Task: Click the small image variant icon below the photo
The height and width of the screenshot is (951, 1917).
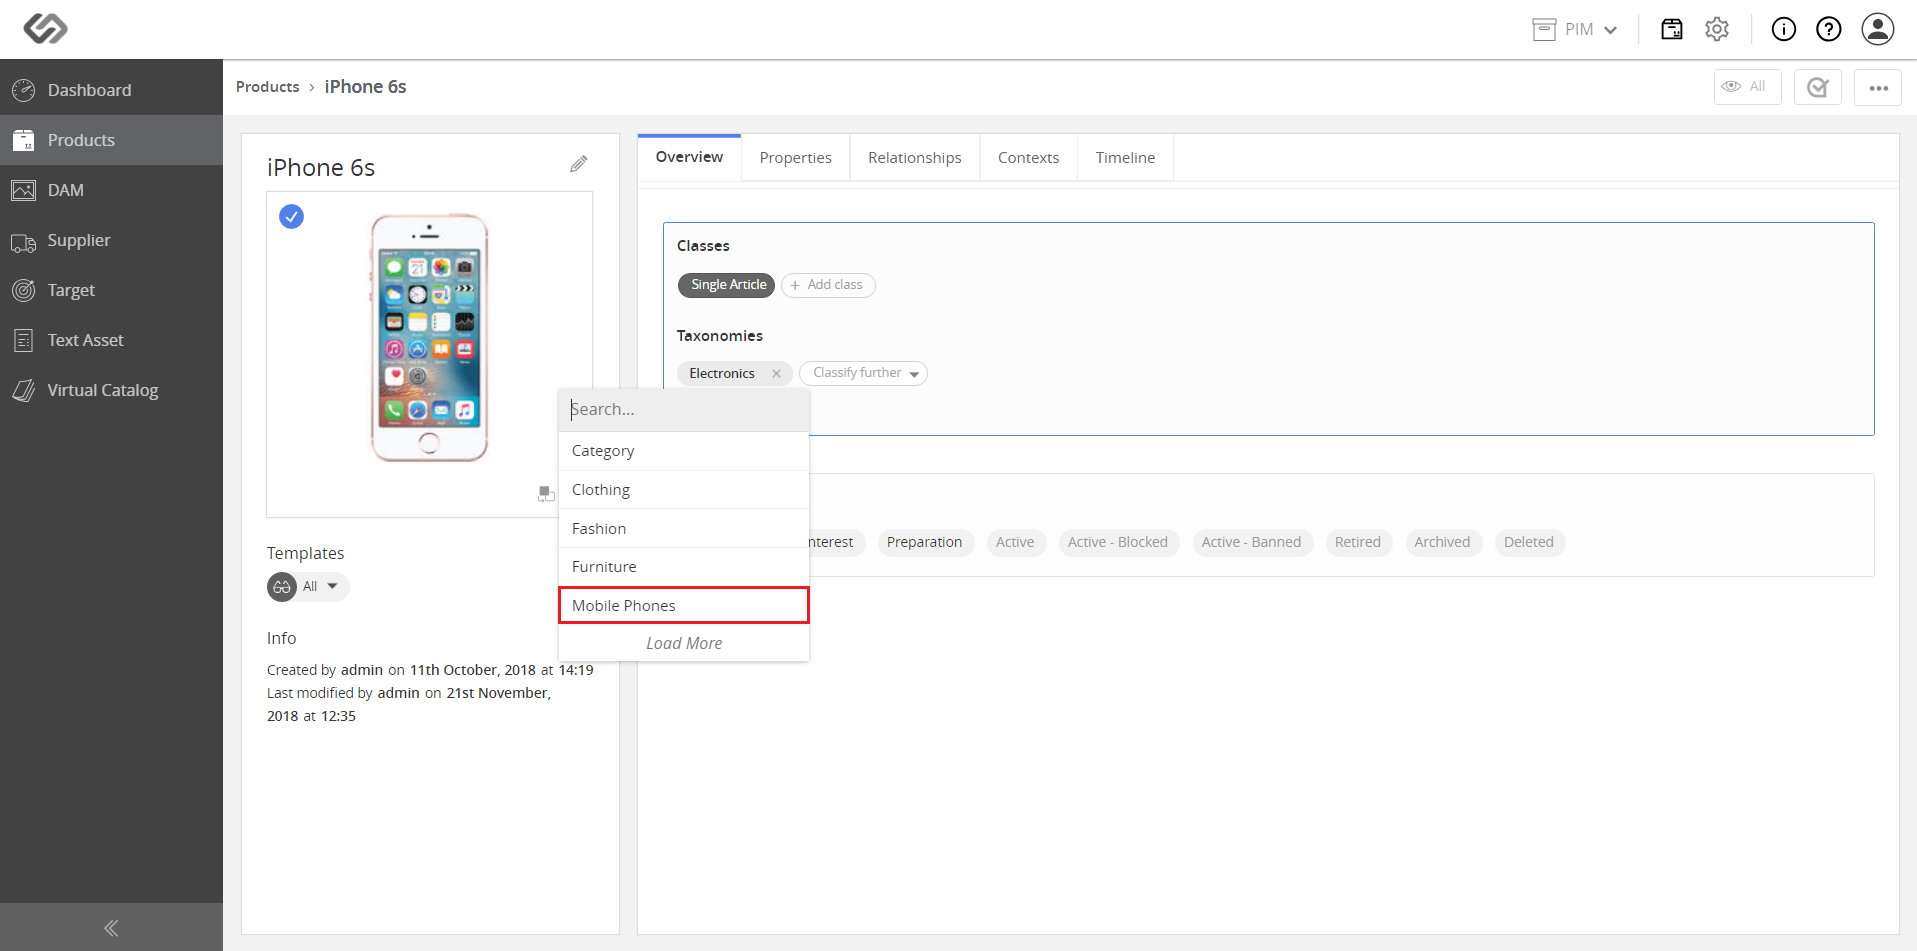Action: pyautogui.click(x=546, y=493)
